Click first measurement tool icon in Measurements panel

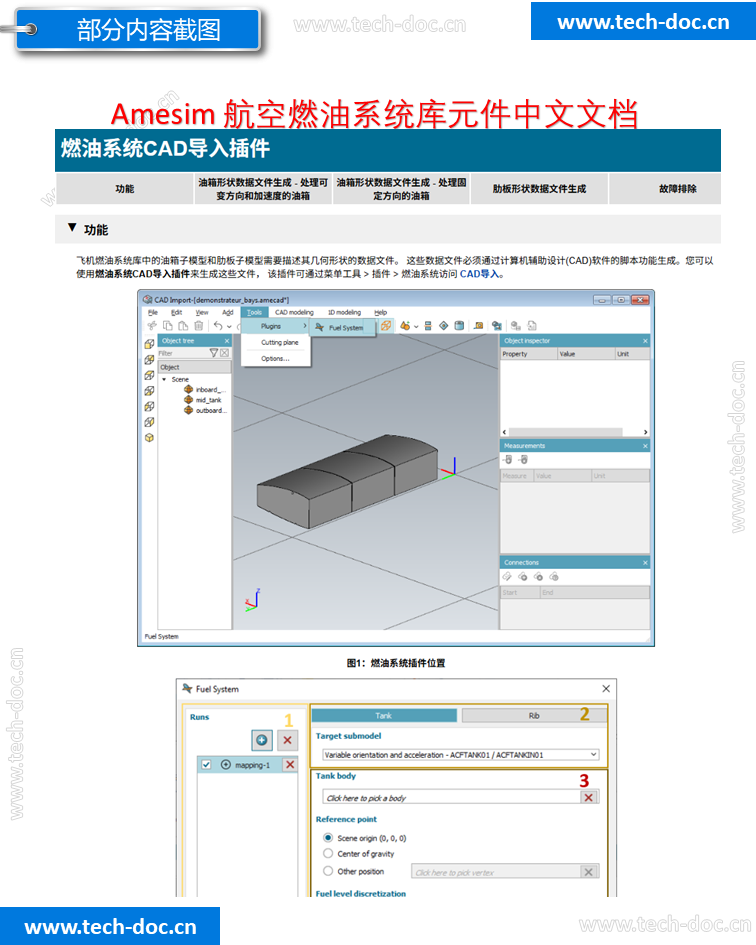click(x=508, y=460)
